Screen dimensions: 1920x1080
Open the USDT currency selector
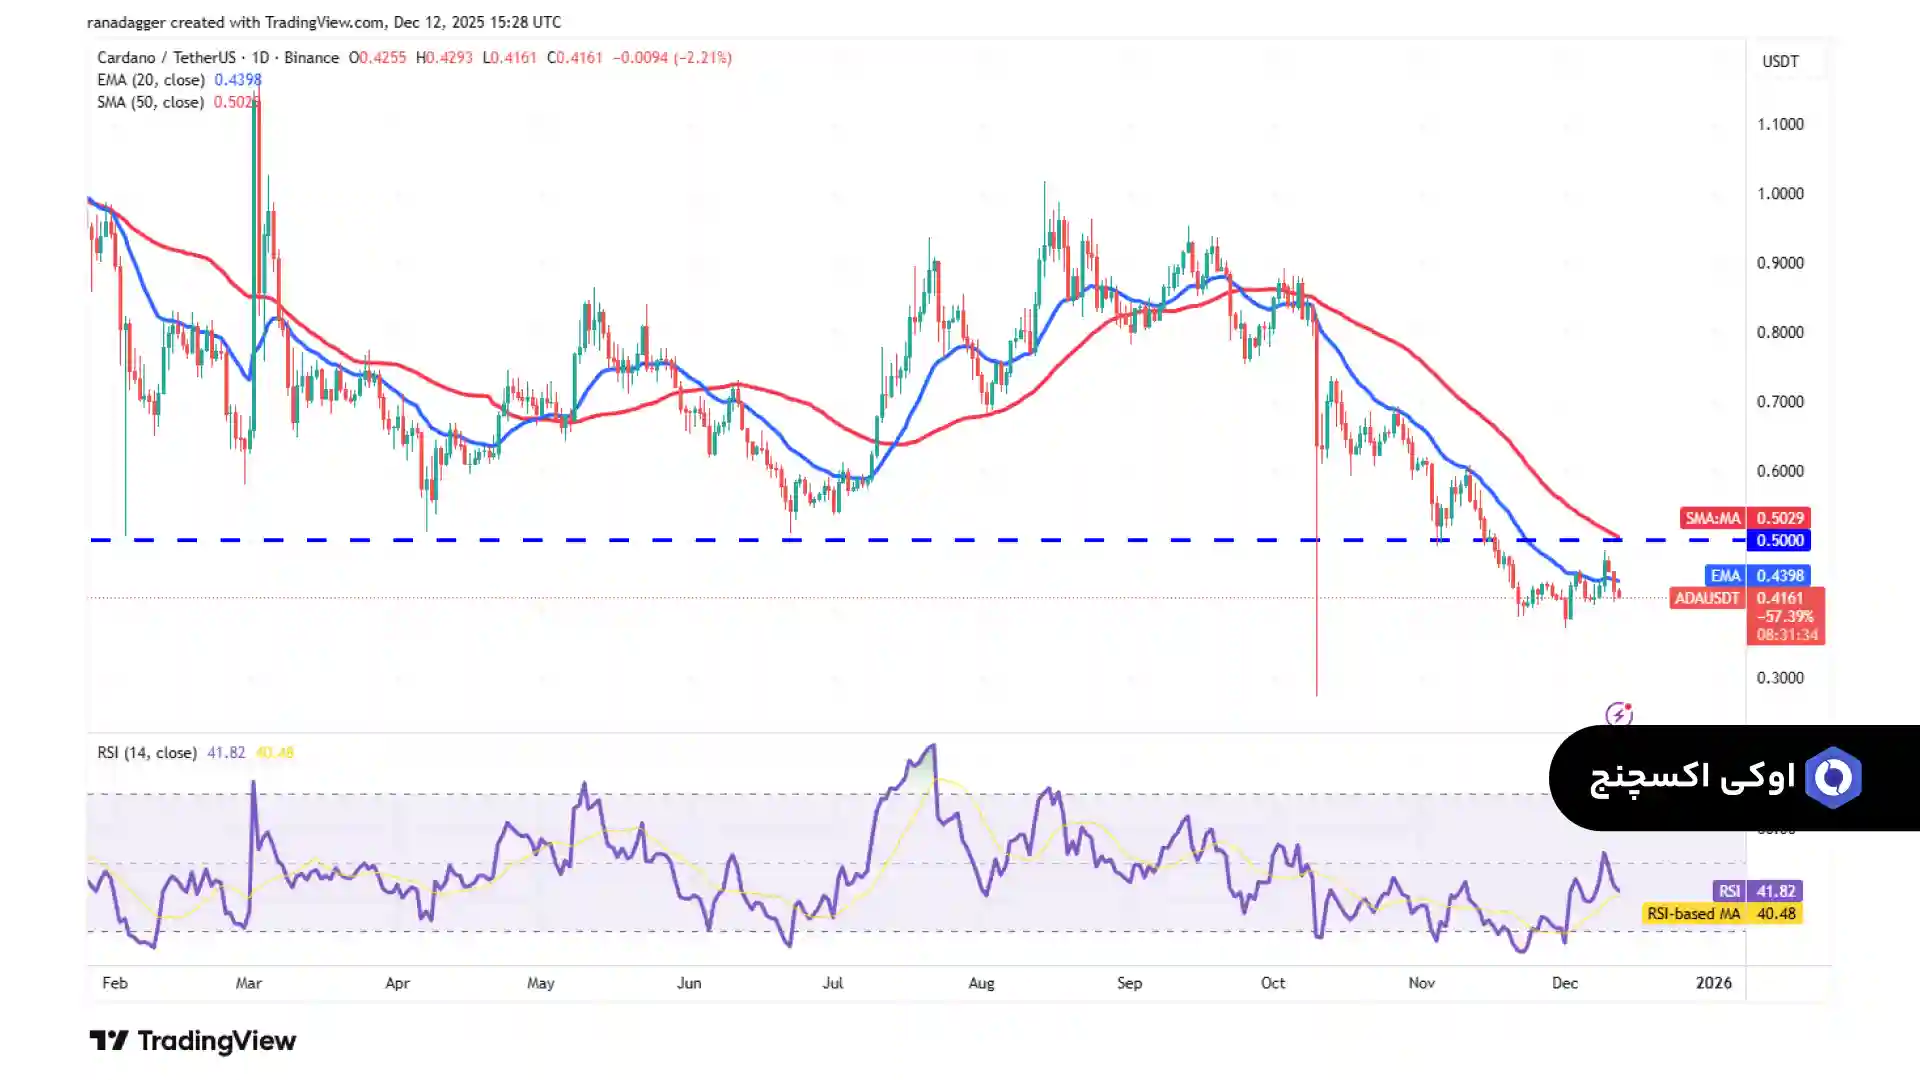coord(1780,61)
